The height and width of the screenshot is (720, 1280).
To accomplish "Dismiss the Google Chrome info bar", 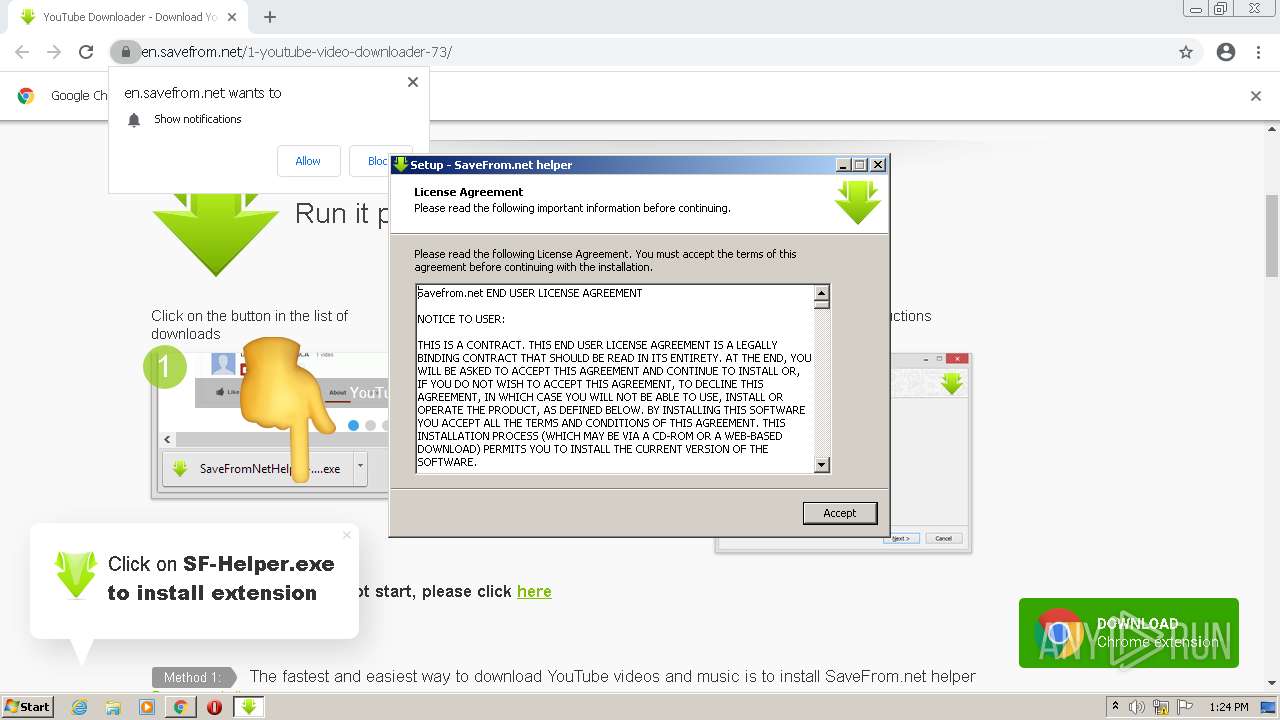I will pyautogui.click(x=1256, y=96).
